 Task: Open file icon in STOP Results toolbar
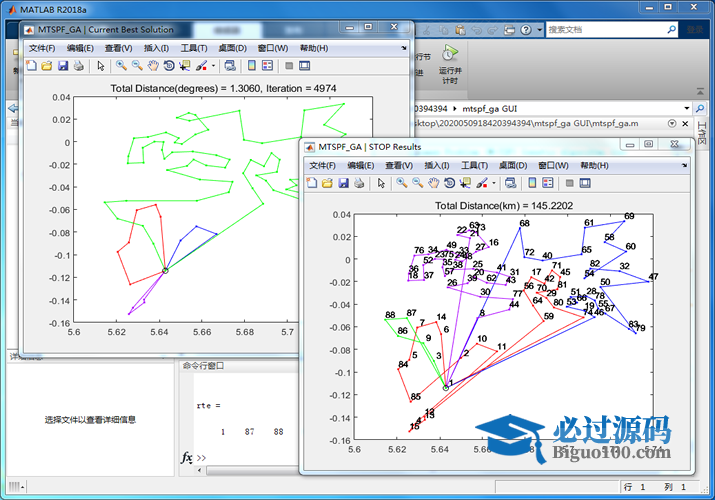[x=327, y=183]
